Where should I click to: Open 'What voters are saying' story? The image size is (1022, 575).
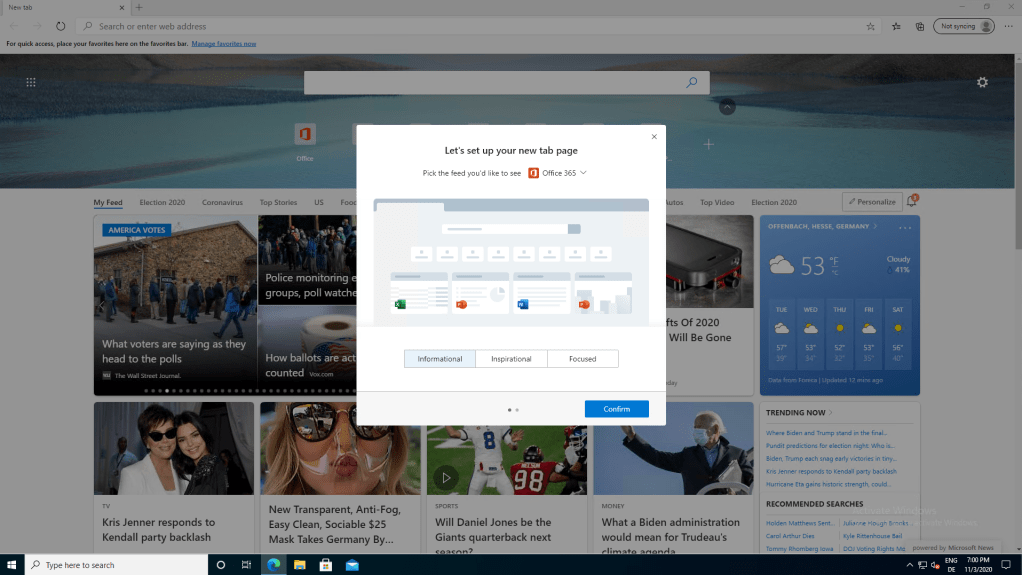tap(174, 351)
